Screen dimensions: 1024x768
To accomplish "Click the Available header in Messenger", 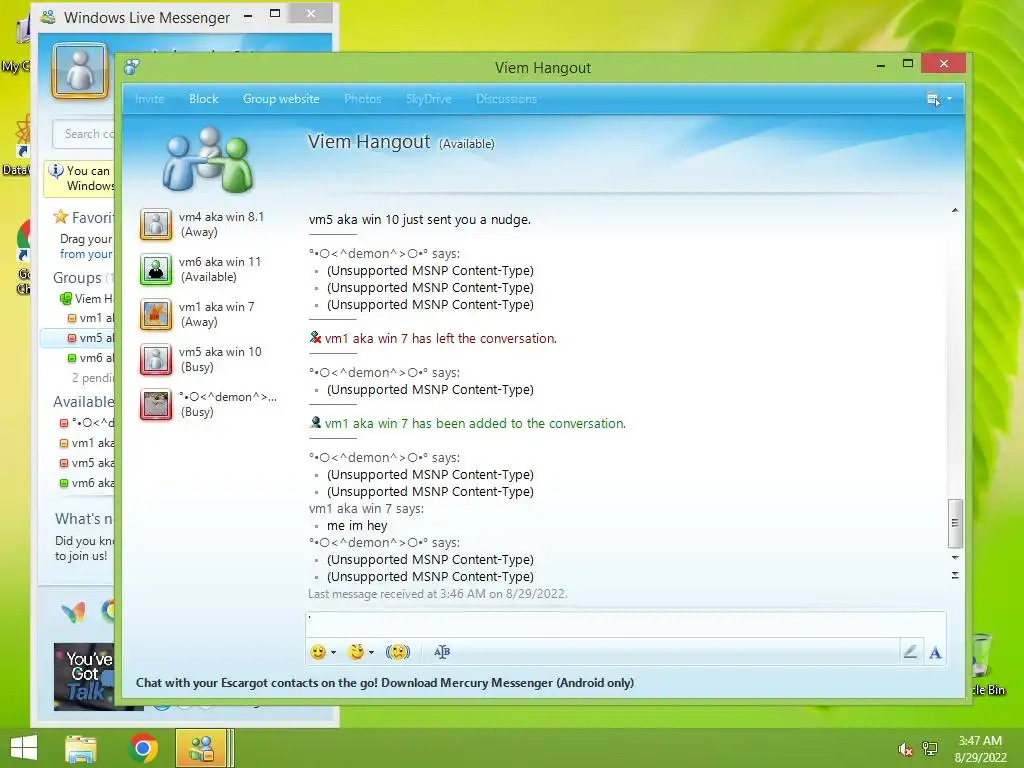I will [83, 402].
